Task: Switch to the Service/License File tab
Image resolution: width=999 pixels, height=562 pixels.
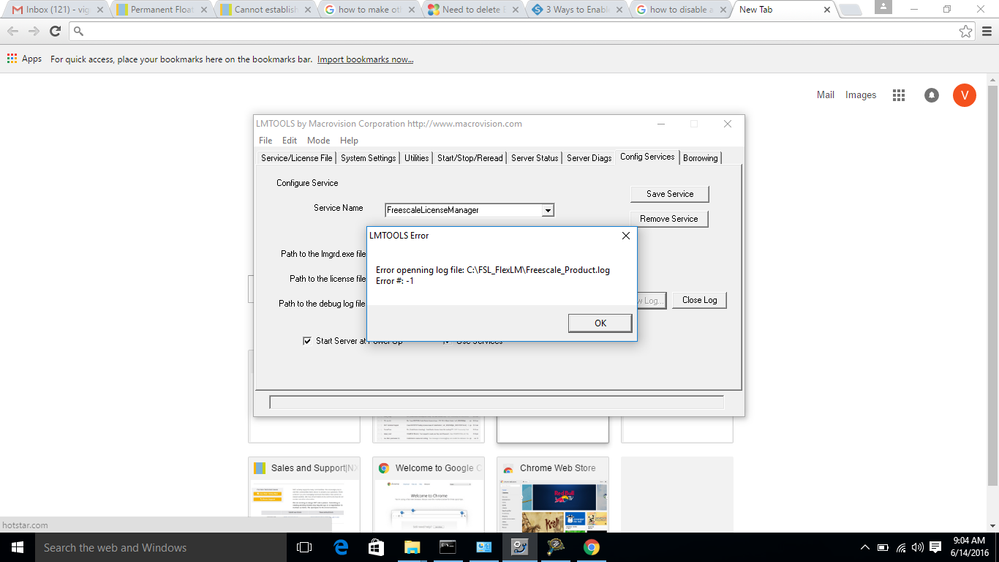Action: coord(296,158)
